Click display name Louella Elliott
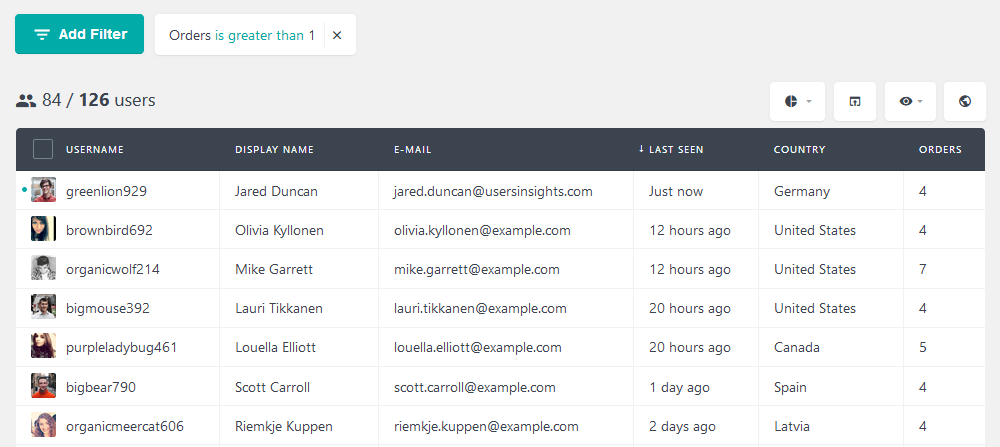1000x447 pixels. 276,348
